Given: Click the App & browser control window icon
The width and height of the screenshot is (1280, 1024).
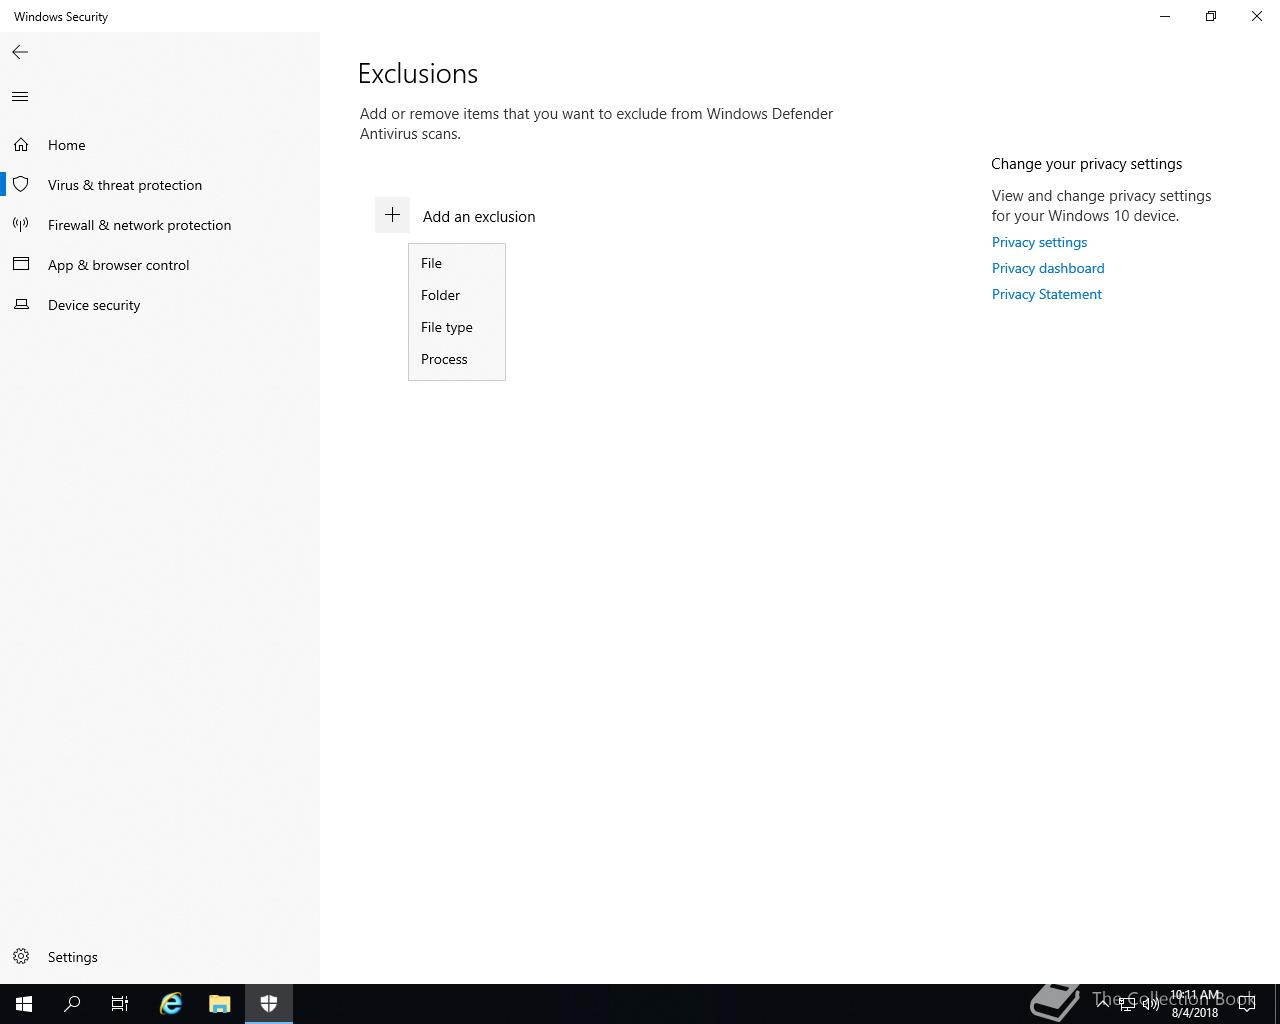Looking at the screenshot, I should click(x=21, y=264).
